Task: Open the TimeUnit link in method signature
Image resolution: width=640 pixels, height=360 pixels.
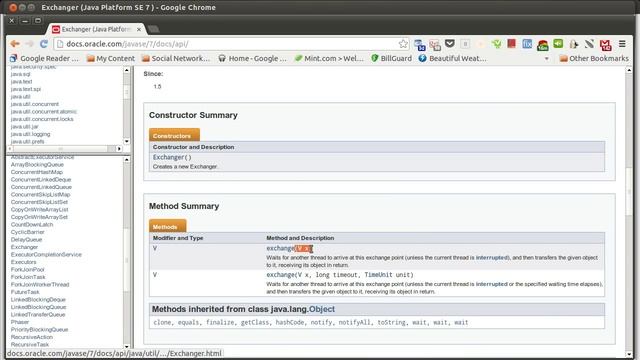Action: 378,275
